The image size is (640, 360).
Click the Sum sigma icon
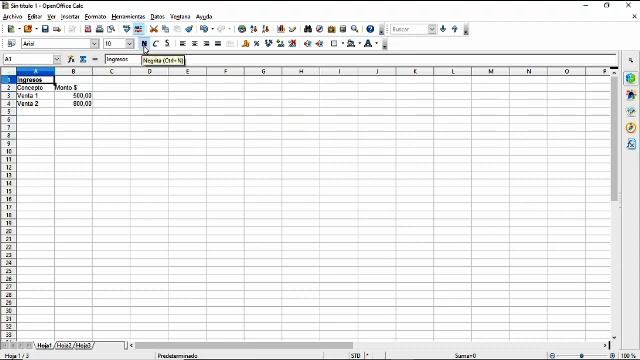tap(83, 59)
